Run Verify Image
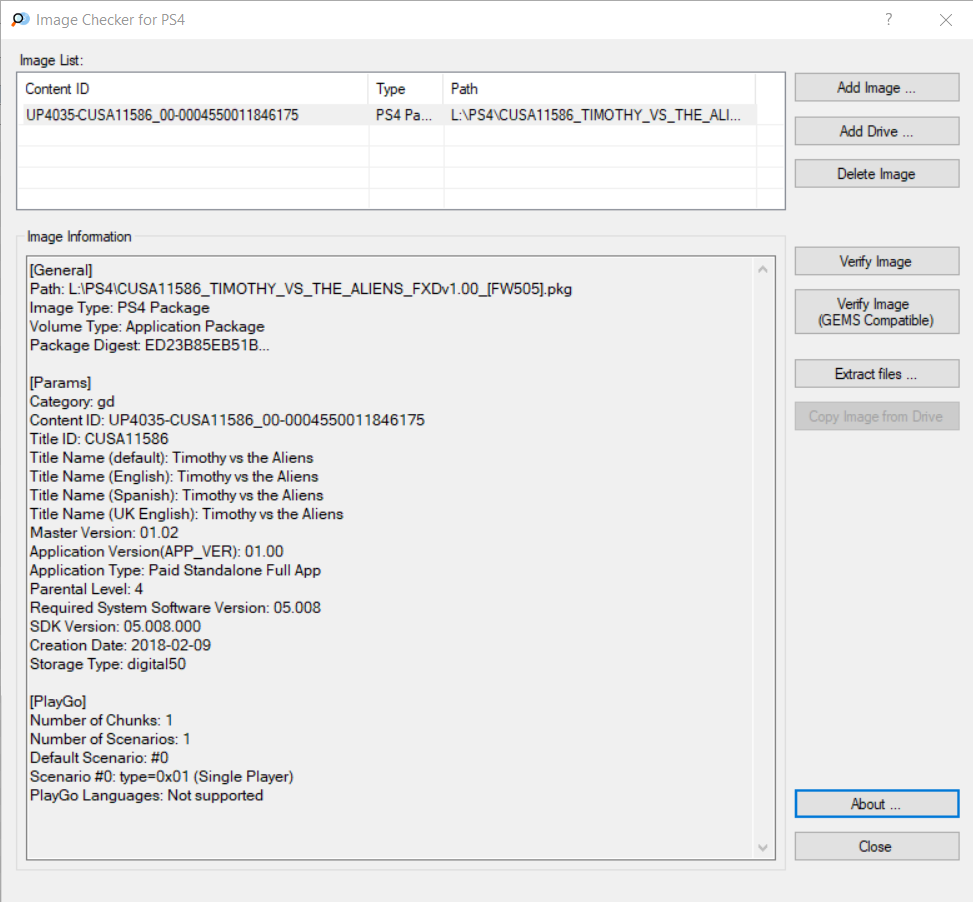 [876, 261]
